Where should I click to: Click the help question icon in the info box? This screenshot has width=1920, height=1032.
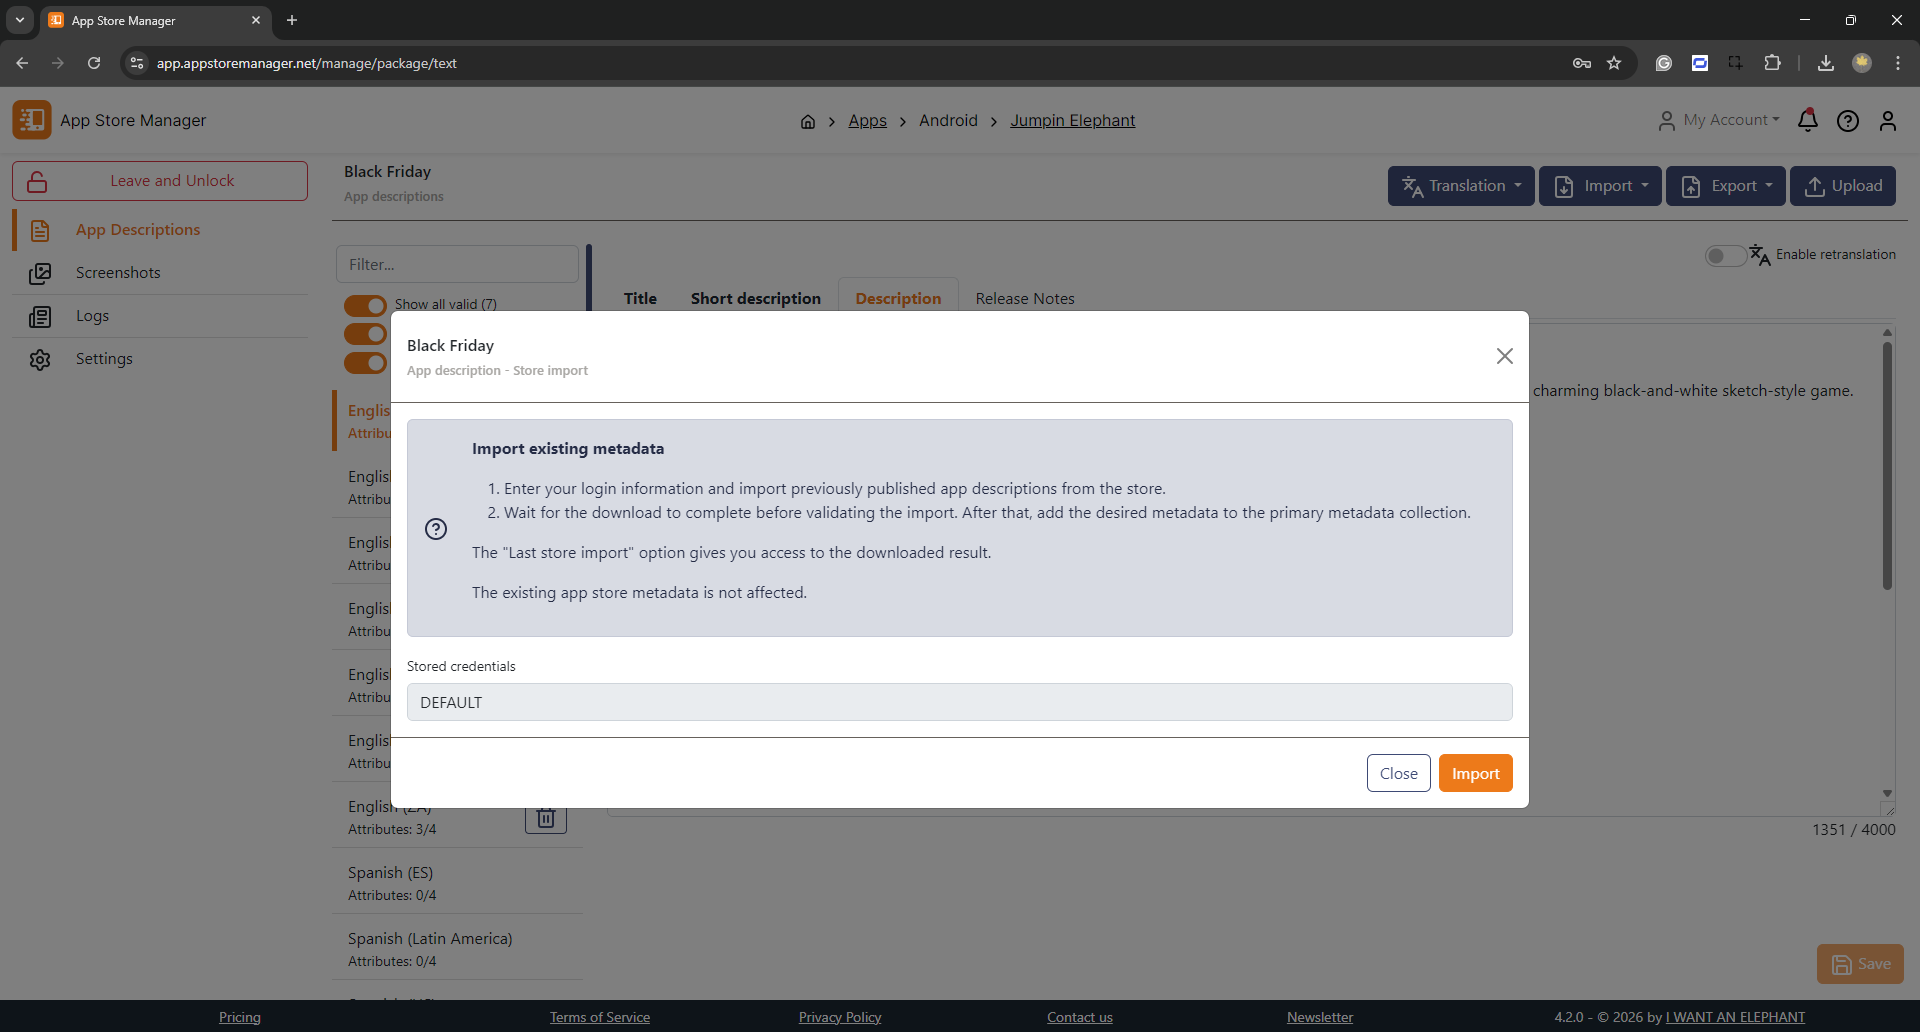tap(436, 529)
